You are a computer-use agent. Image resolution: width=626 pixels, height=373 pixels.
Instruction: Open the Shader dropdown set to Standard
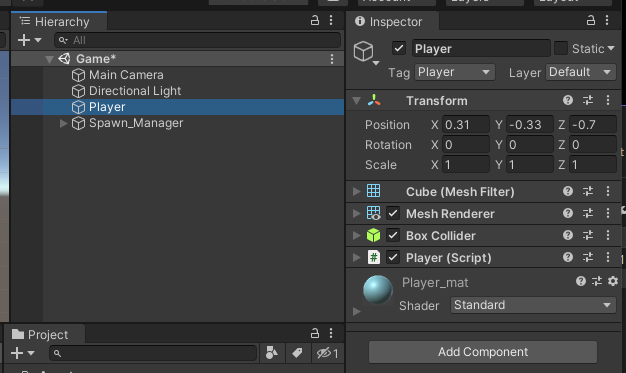(x=533, y=305)
